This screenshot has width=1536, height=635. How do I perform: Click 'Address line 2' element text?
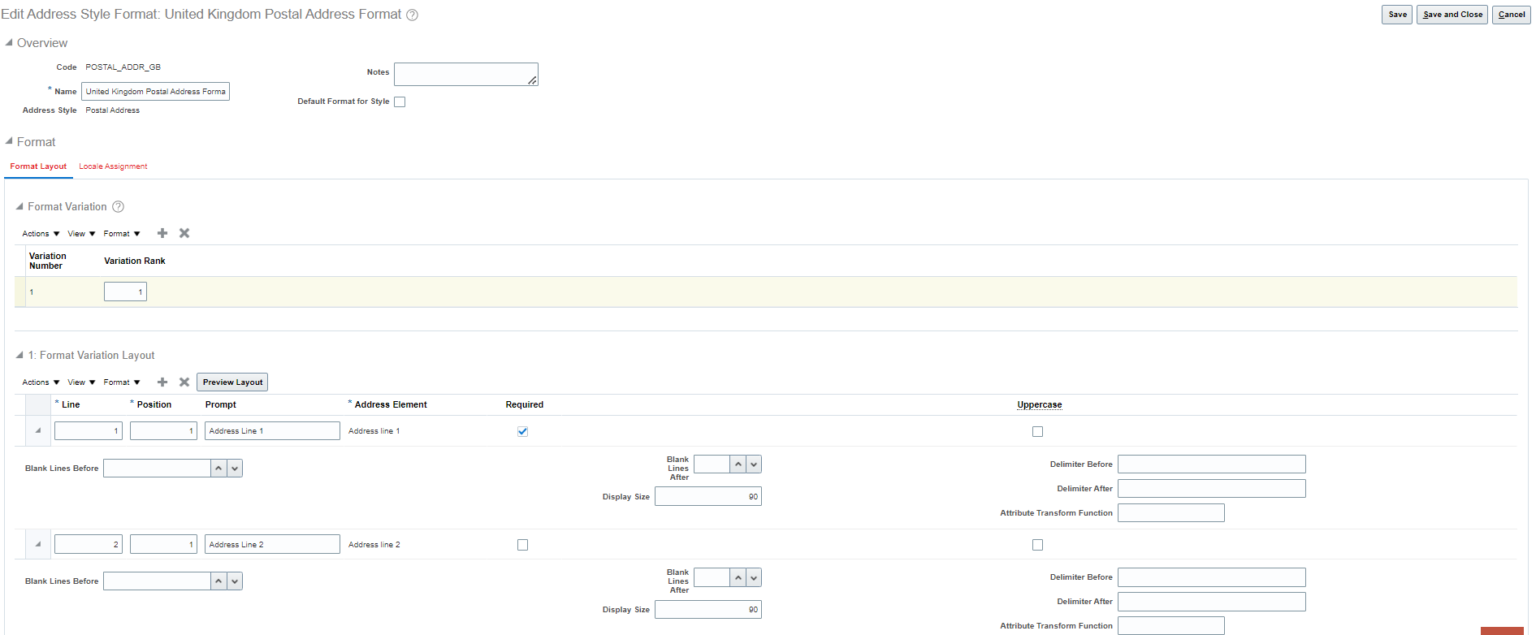click(374, 545)
